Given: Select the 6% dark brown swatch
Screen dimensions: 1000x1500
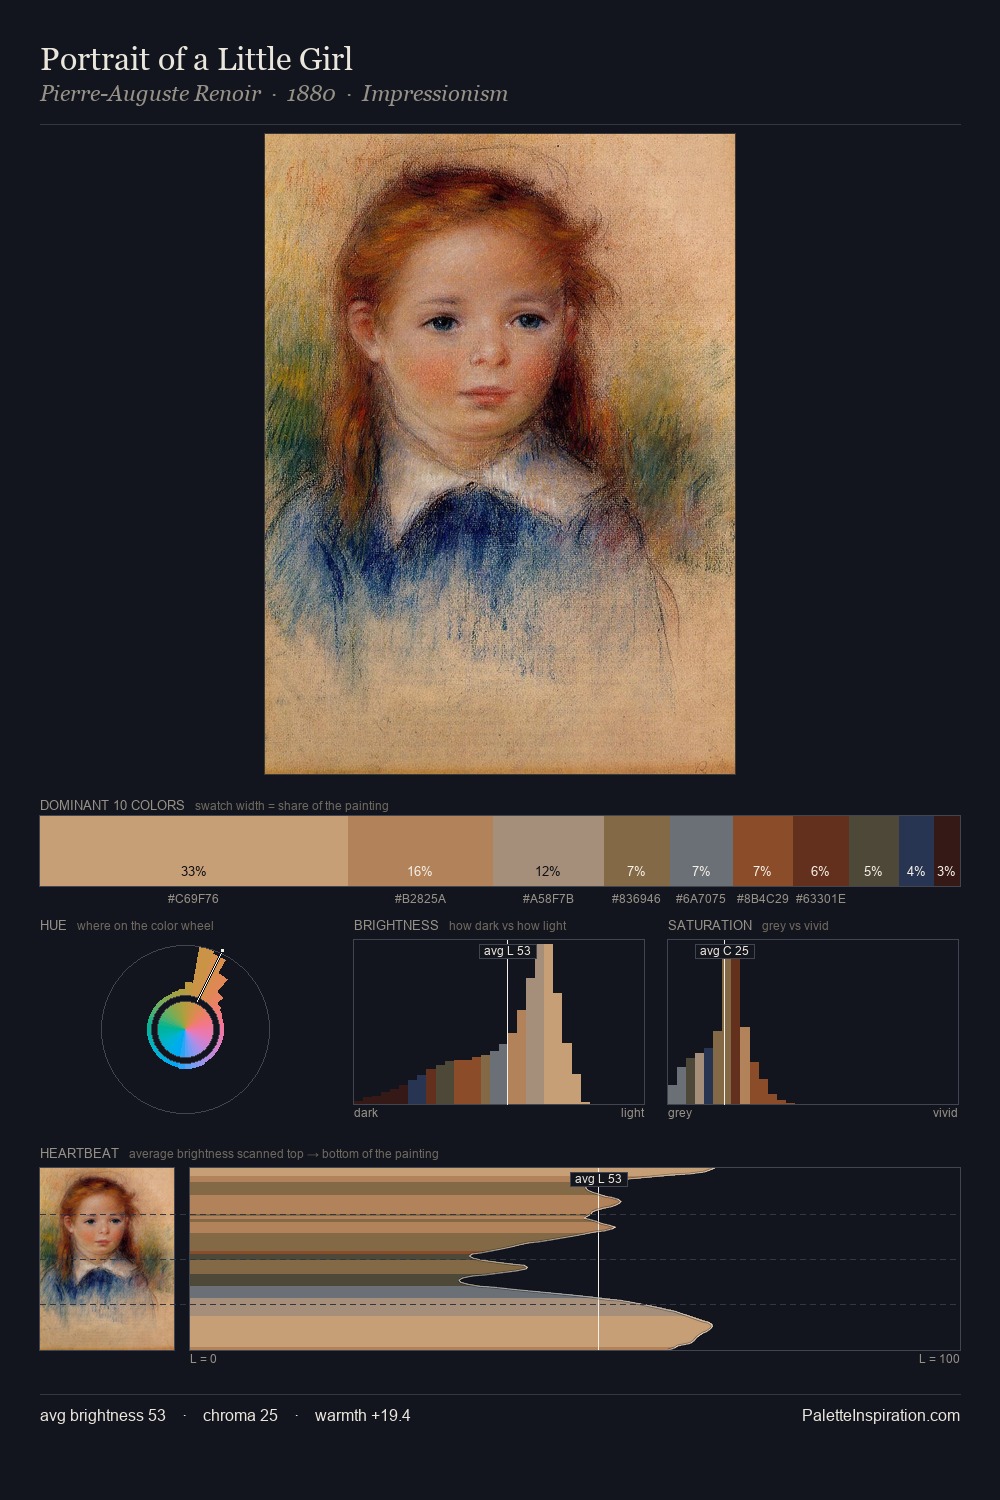Looking at the screenshot, I should [x=821, y=851].
